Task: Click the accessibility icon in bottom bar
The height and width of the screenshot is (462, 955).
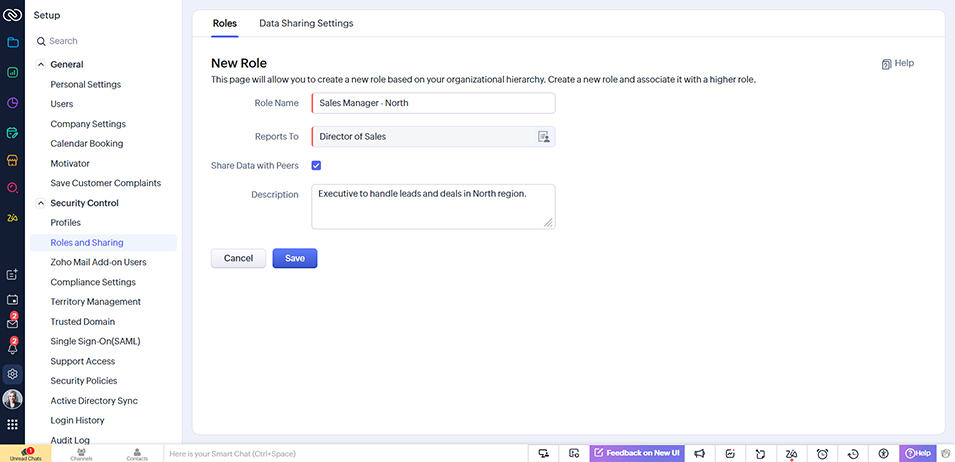Action: (884, 453)
